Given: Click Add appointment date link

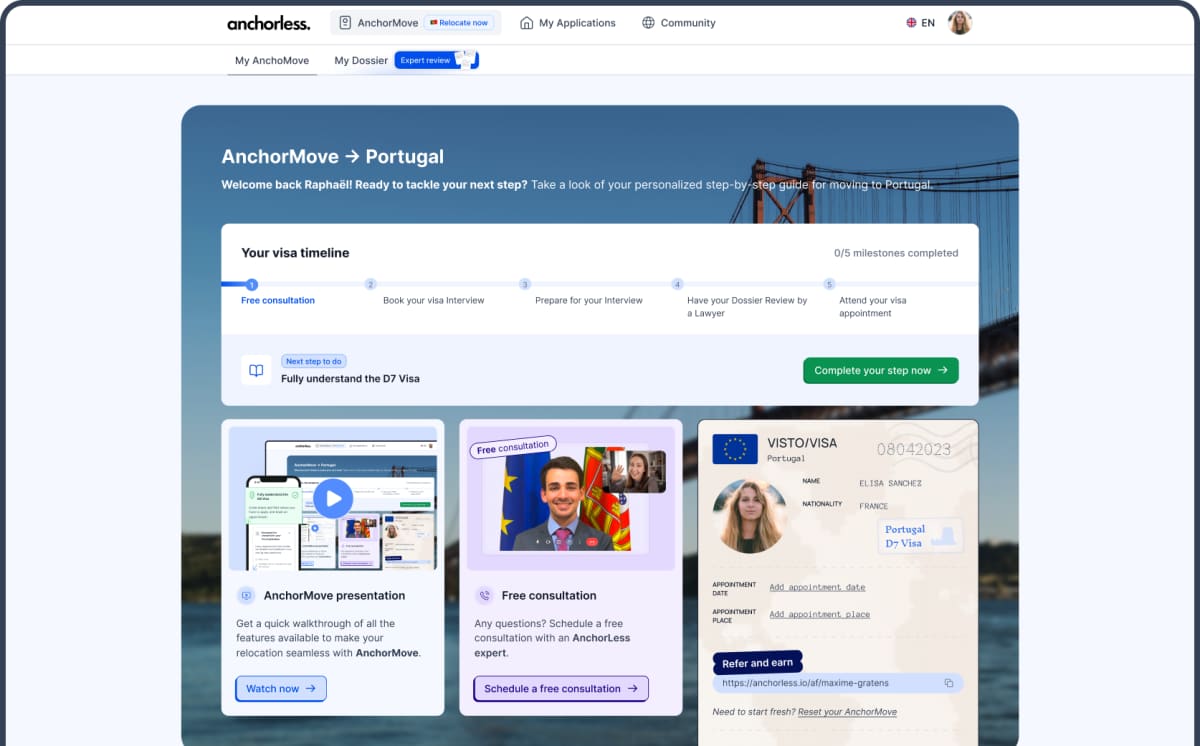Looking at the screenshot, I should pyautogui.click(x=817, y=587).
